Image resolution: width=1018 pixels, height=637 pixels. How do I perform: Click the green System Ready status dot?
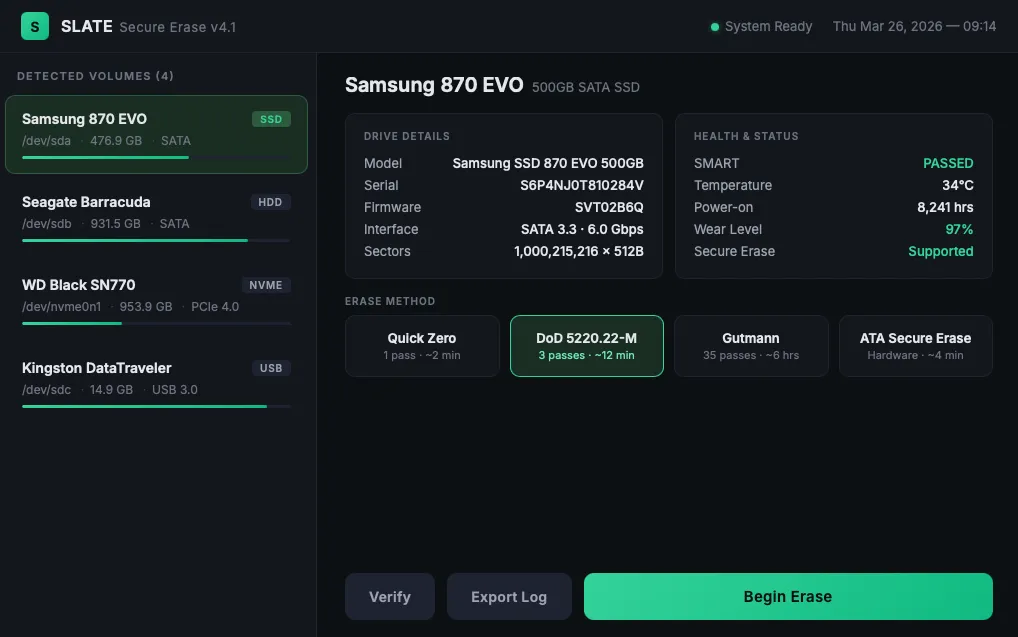[714, 27]
